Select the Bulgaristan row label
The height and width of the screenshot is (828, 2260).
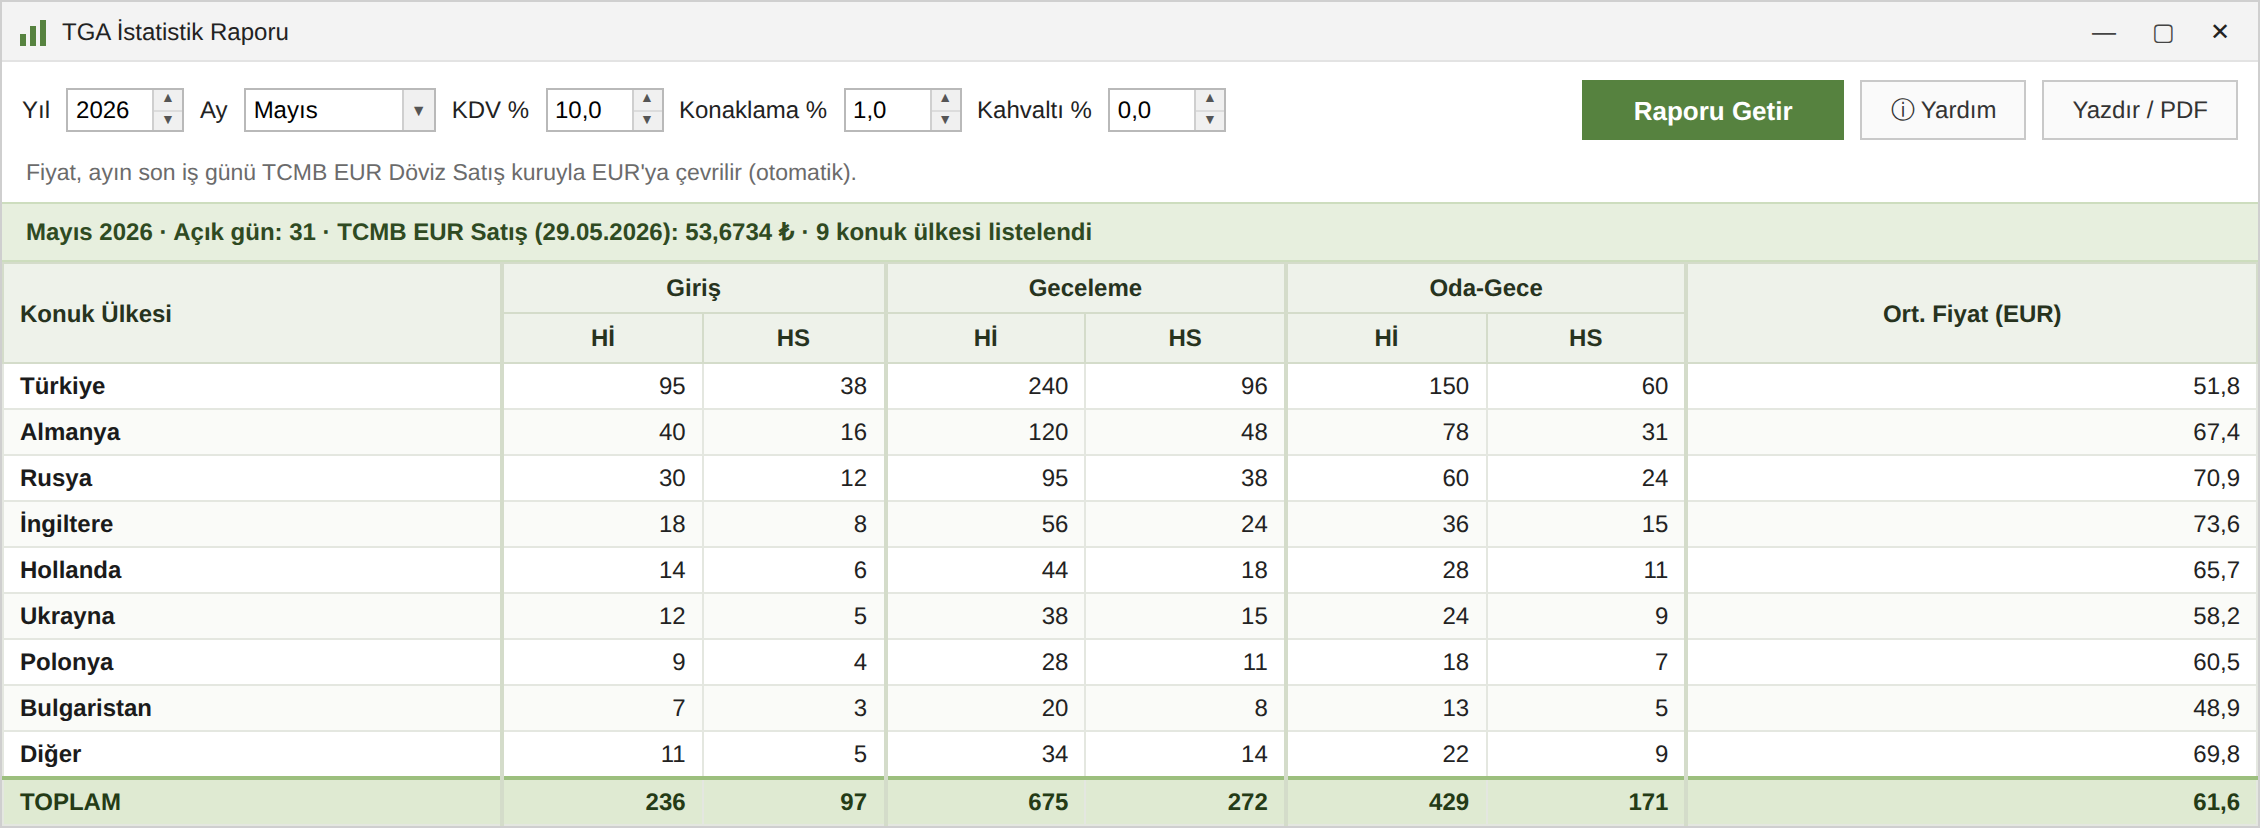pyautogui.click(x=86, y=708)
